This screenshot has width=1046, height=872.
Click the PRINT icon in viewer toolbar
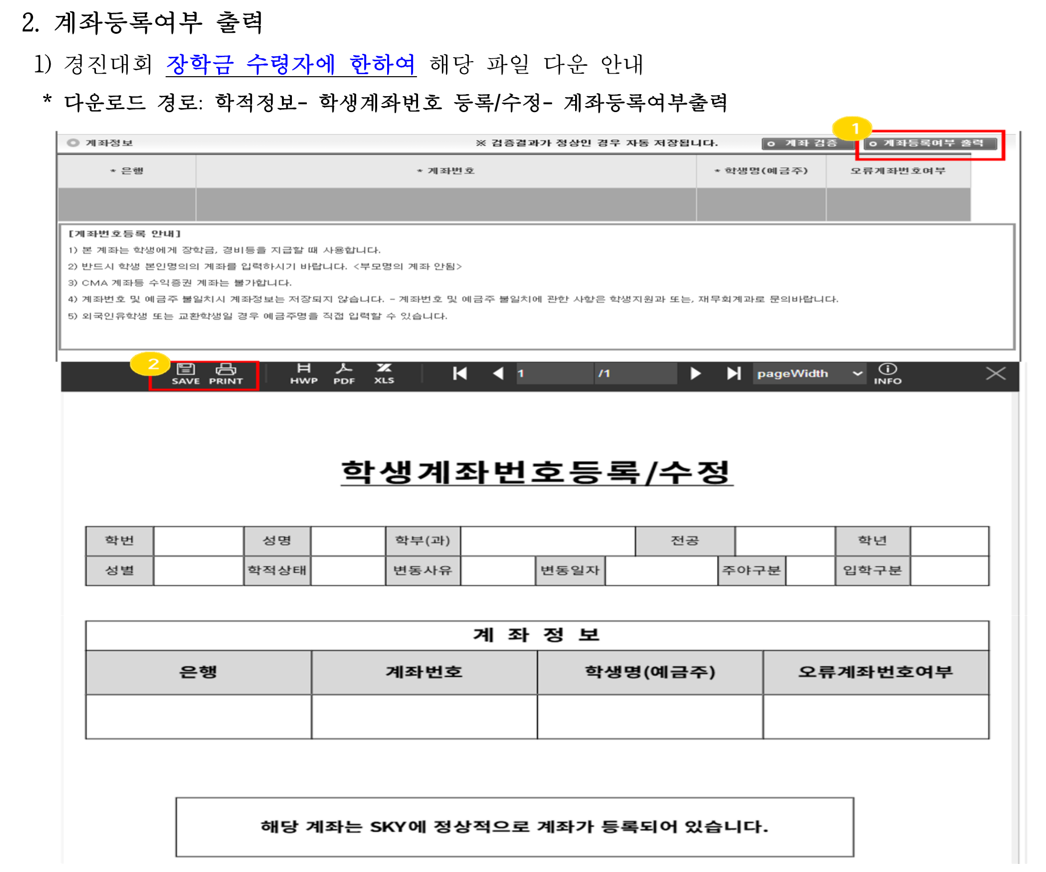click(x=225, y=374)
